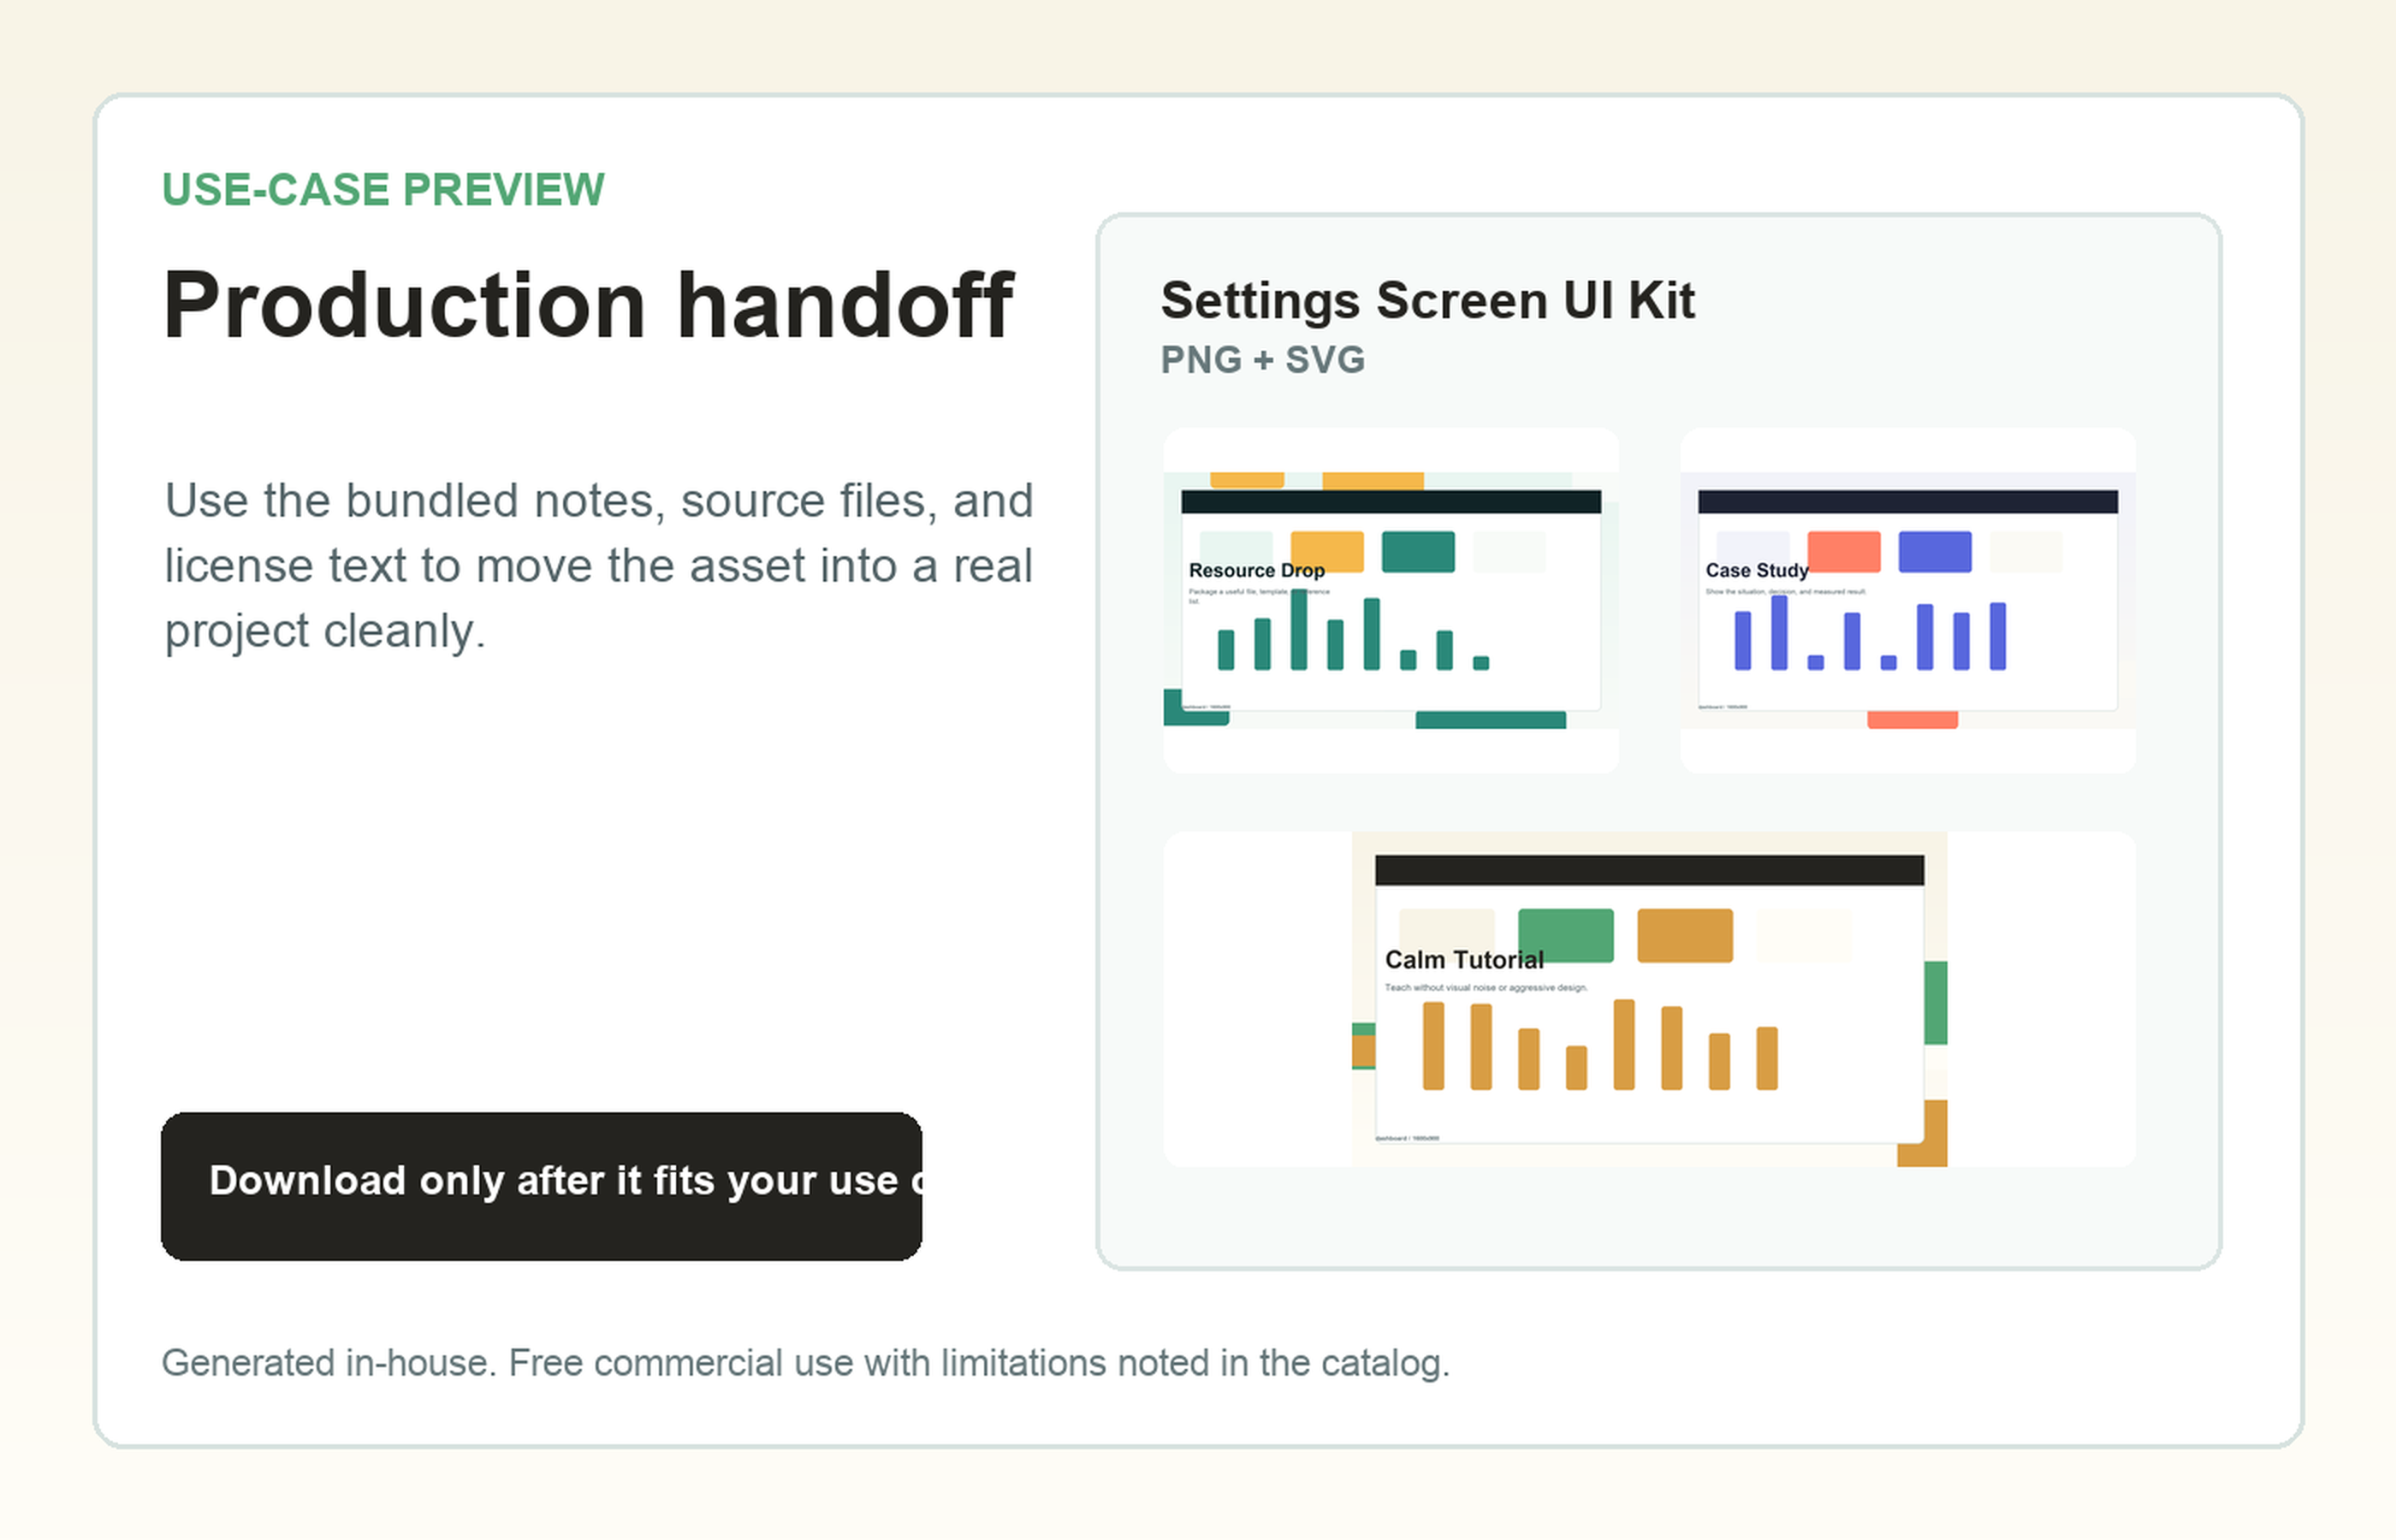Open the Resource Drop preview thumbnail

(1391, 600)
